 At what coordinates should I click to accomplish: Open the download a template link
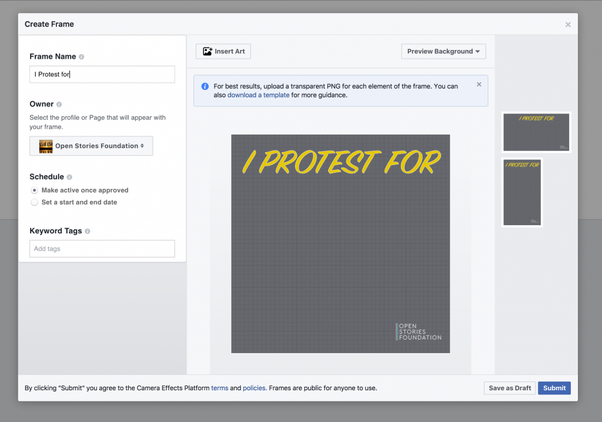pos(258,95)
